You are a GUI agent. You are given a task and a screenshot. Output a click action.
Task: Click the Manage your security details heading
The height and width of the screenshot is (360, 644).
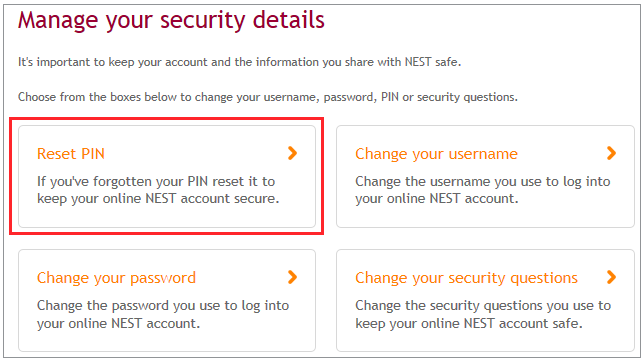pos(171,20)
